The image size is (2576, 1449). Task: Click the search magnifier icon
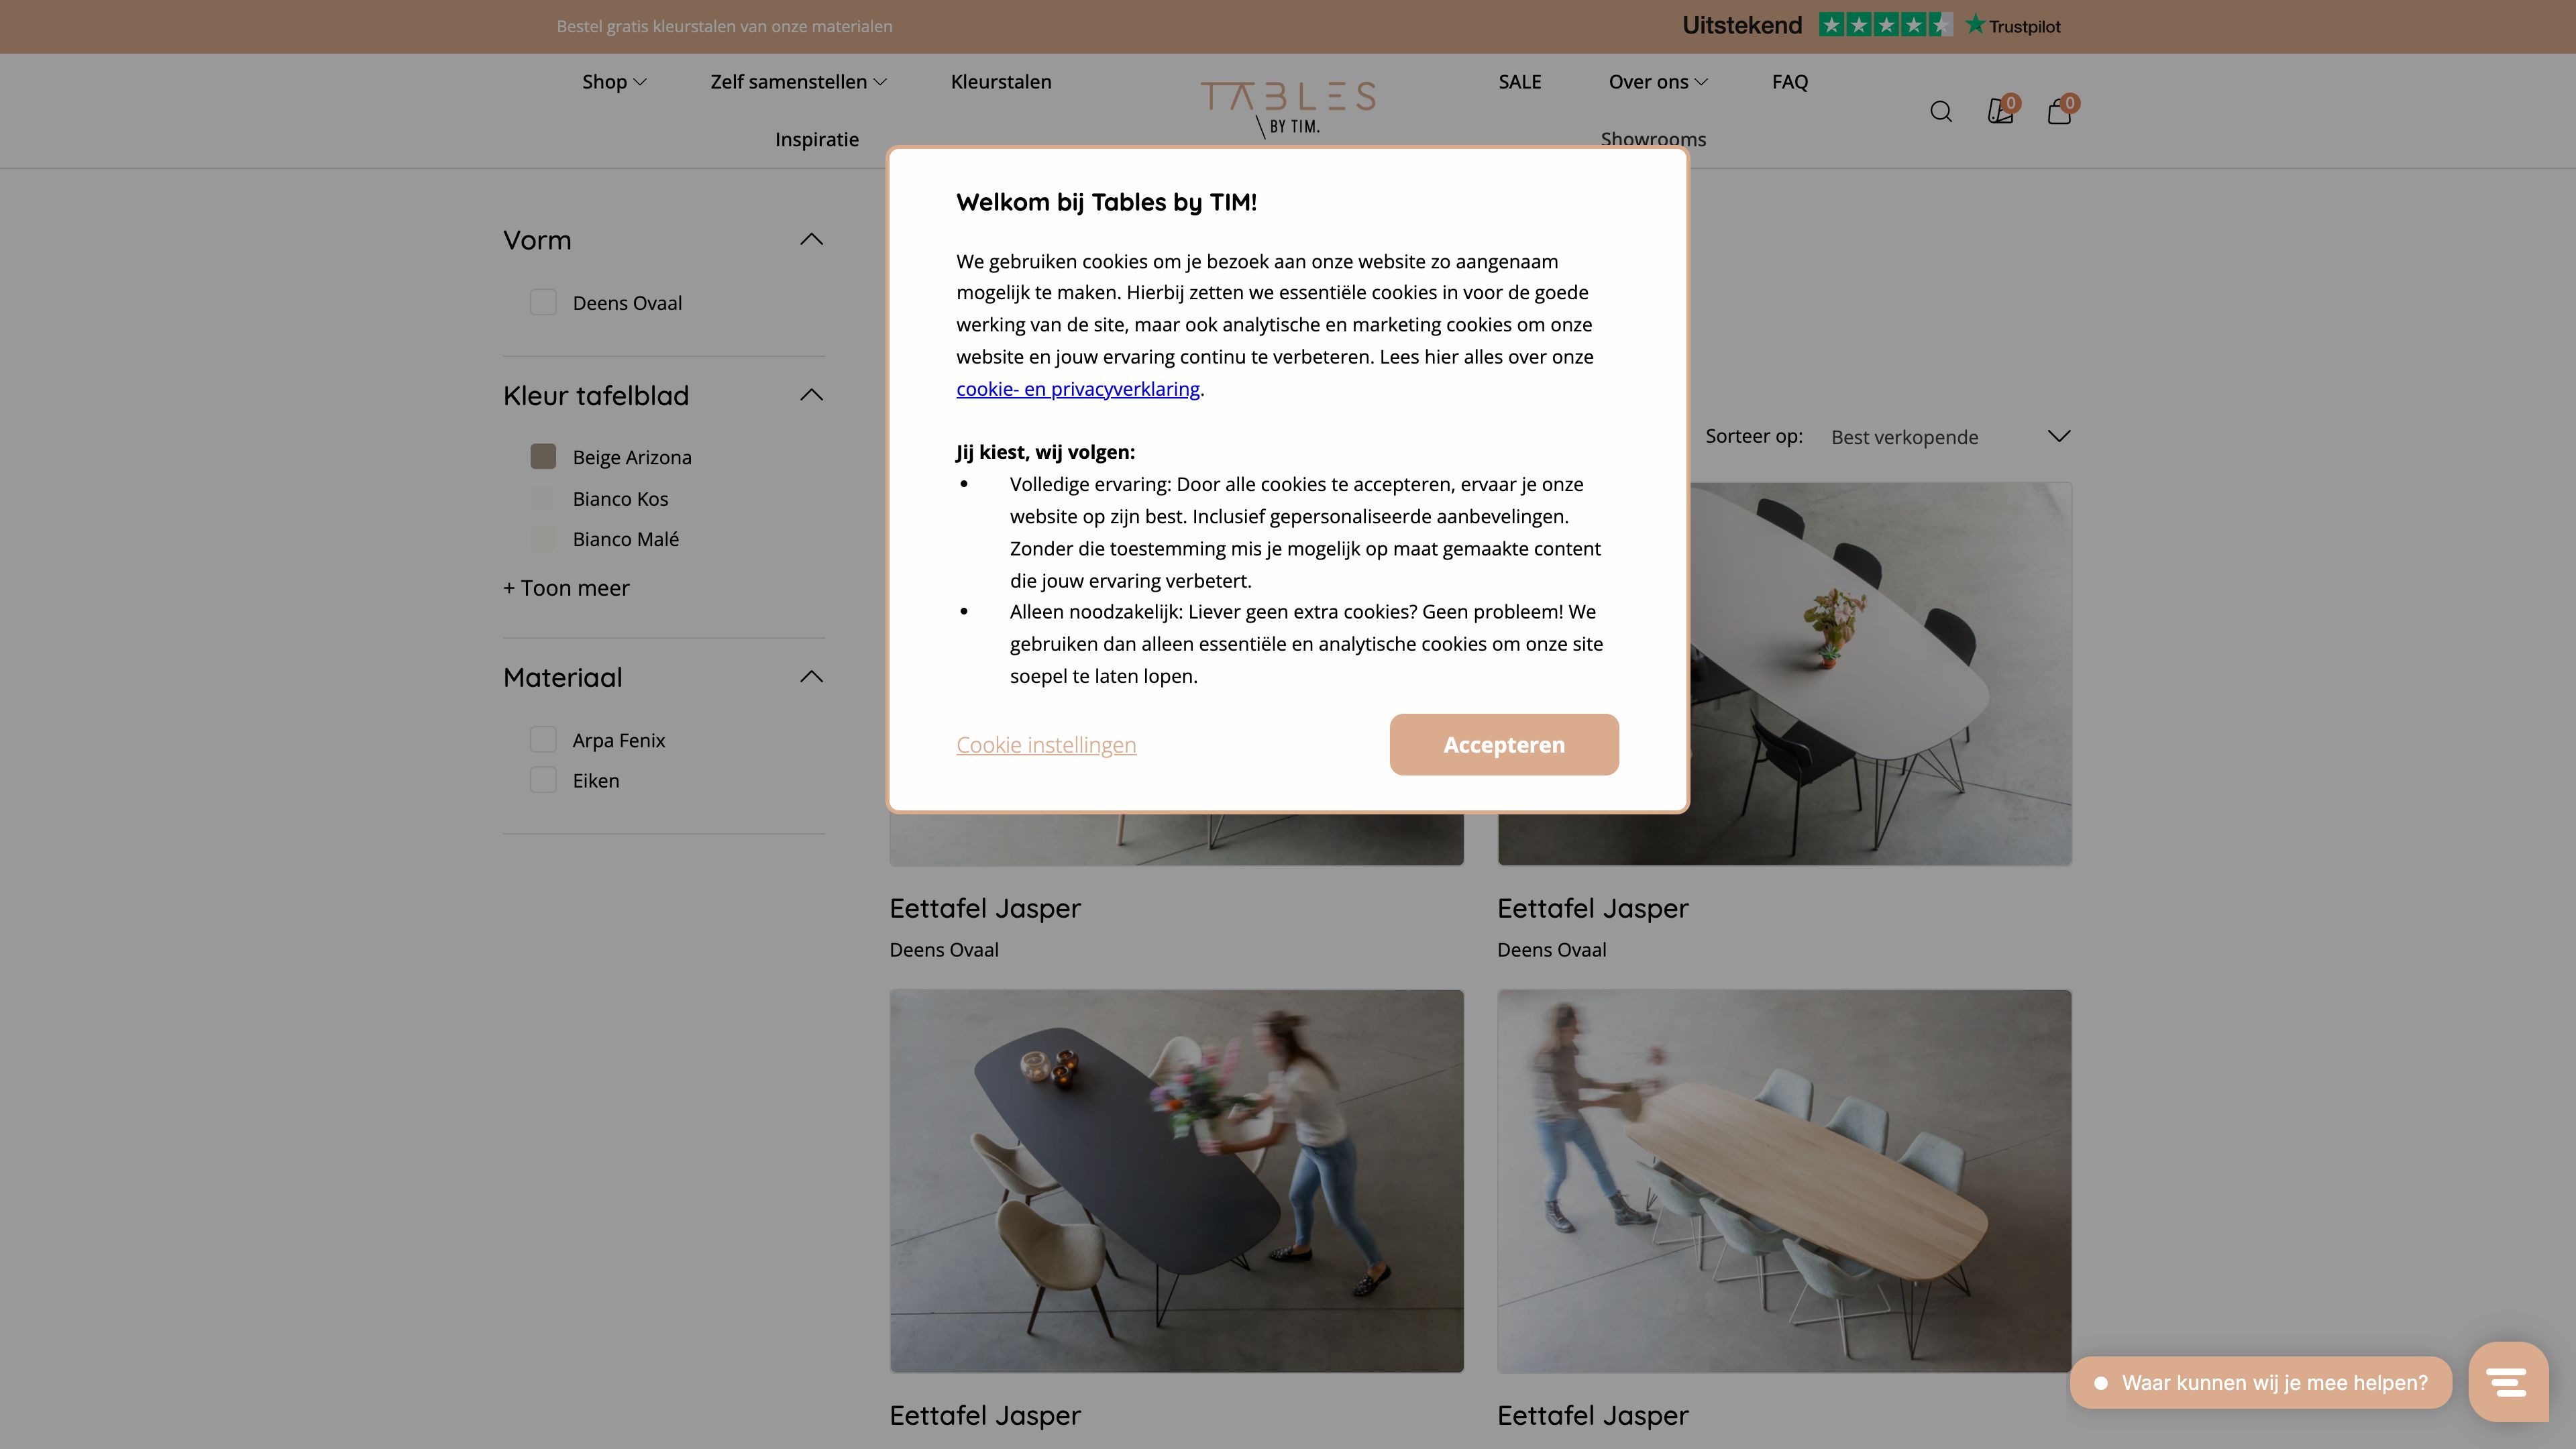tap(1940, 111)
